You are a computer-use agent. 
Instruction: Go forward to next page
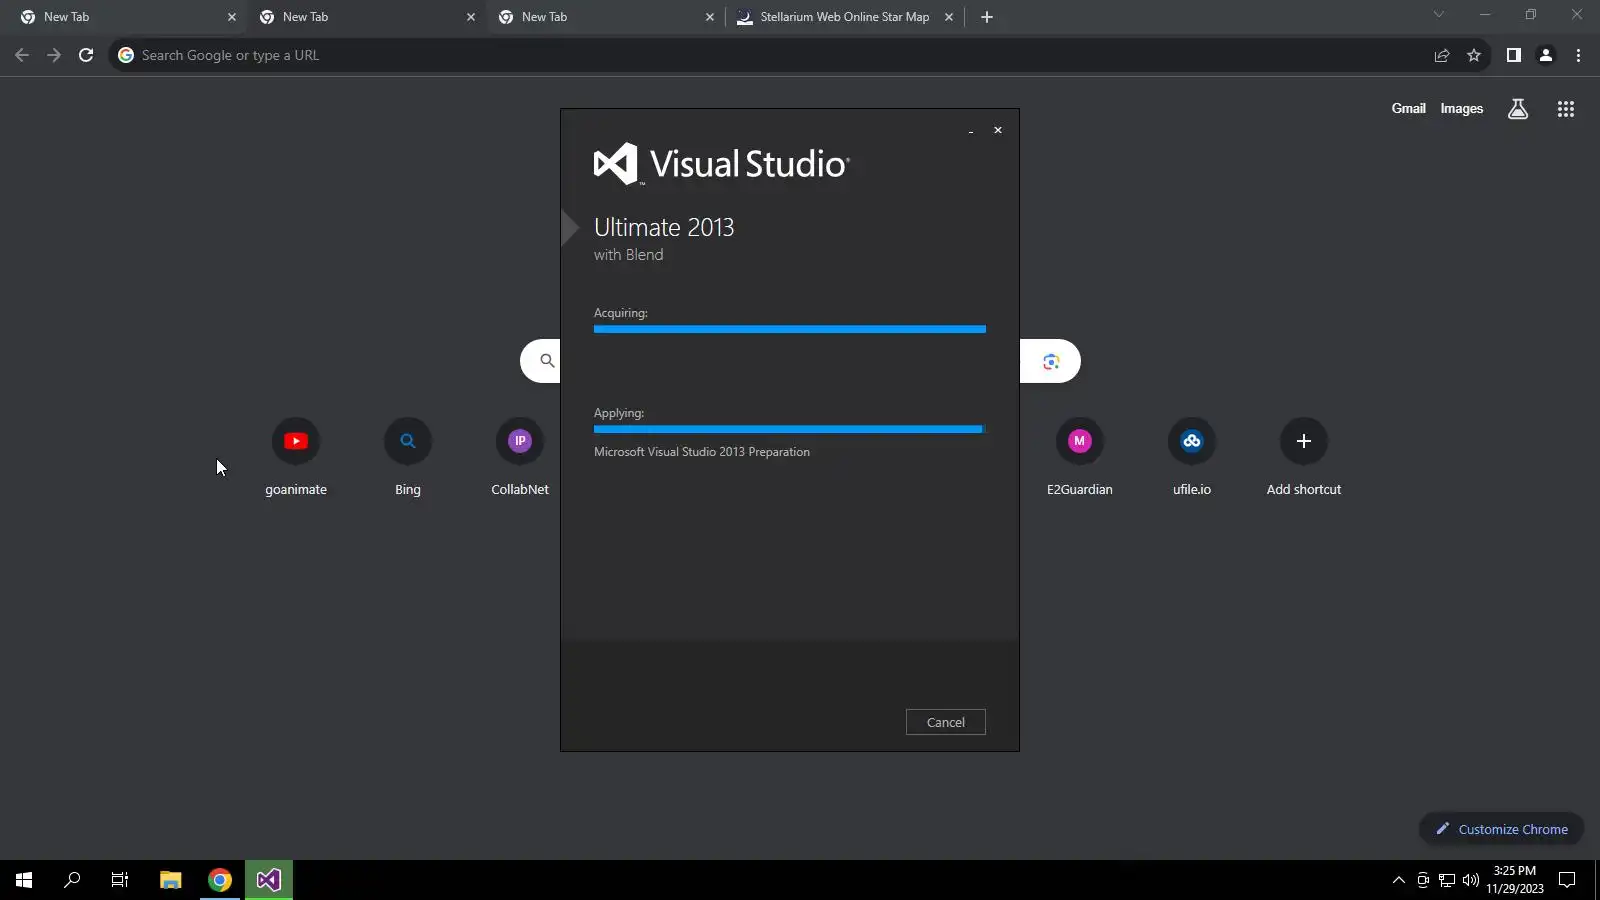(x=54, y=55)
